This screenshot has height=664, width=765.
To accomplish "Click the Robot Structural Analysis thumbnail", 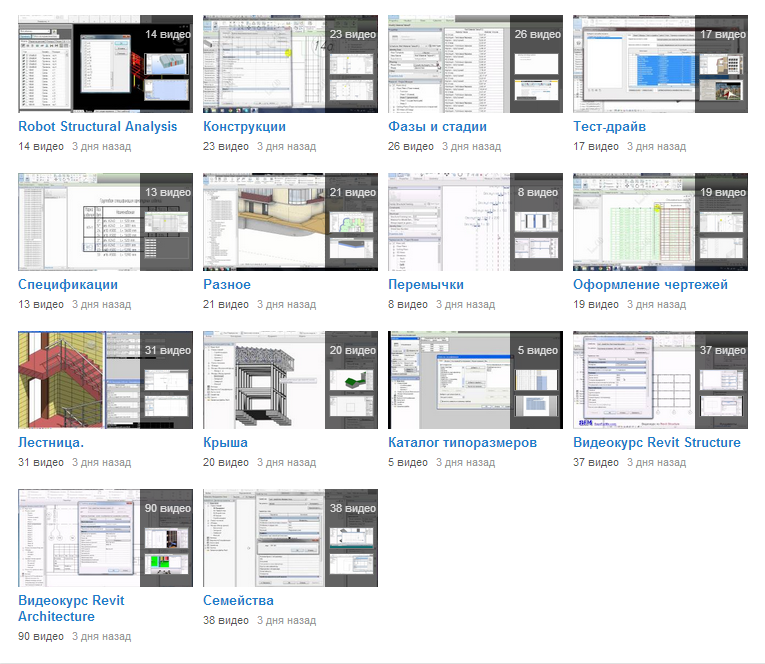I will tap(105, 64).
